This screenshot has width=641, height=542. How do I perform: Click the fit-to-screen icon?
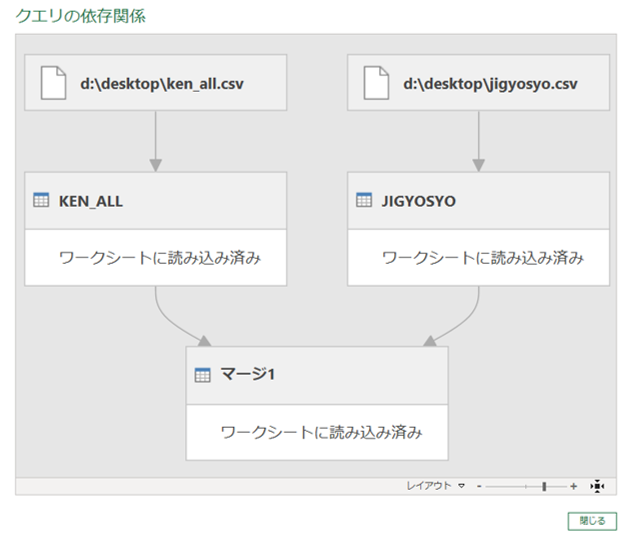pyautogui.click(x=597, y=486)
